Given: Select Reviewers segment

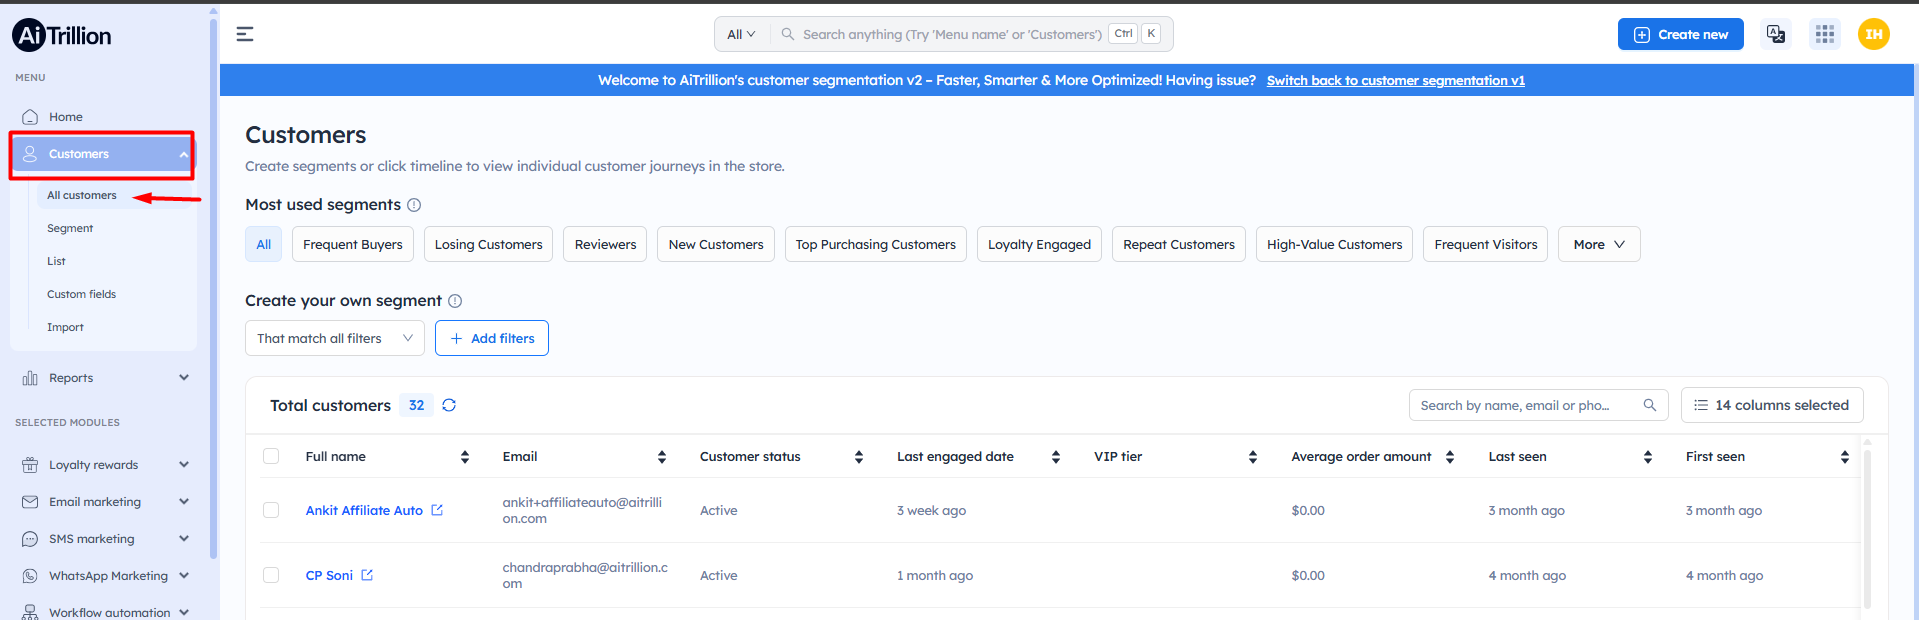Looking at the screenshot, I should click(605, 244).
